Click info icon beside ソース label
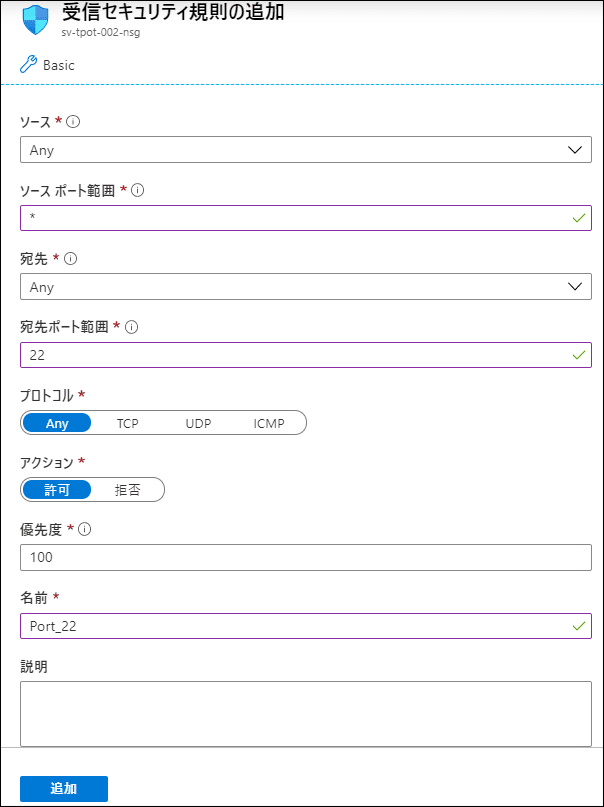This screenshot has width=604, height=807. click(73, 121)
